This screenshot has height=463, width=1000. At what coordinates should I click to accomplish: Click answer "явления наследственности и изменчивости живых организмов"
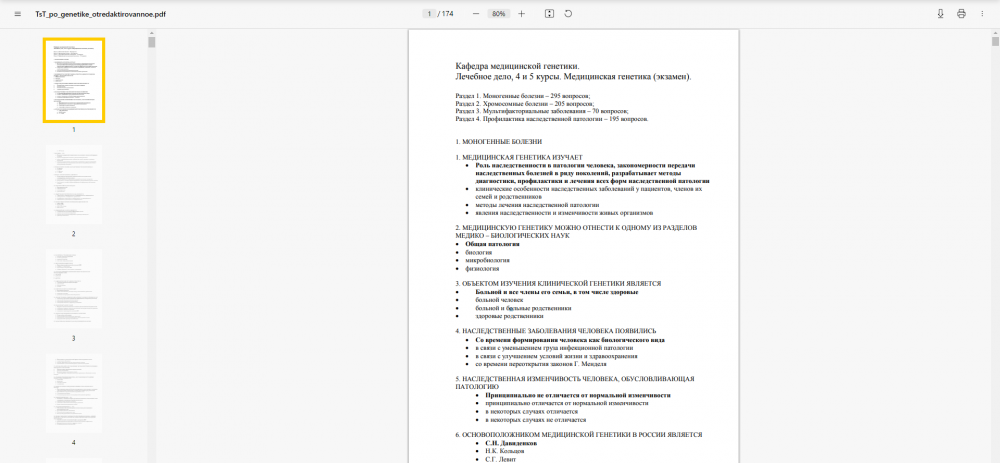pos(564,213)
